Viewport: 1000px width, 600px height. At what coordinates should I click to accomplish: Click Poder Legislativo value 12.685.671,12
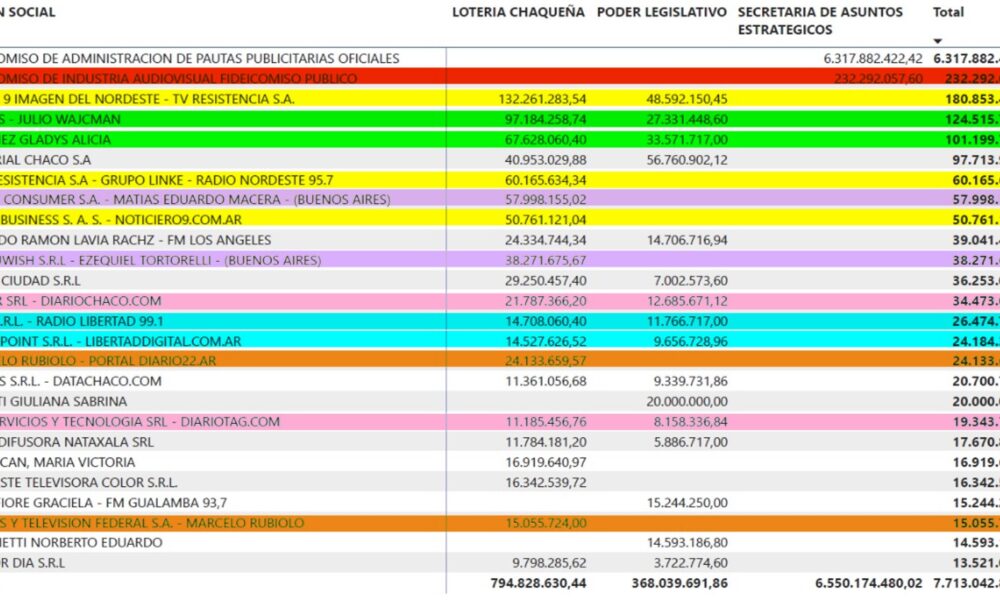(687, 301)
